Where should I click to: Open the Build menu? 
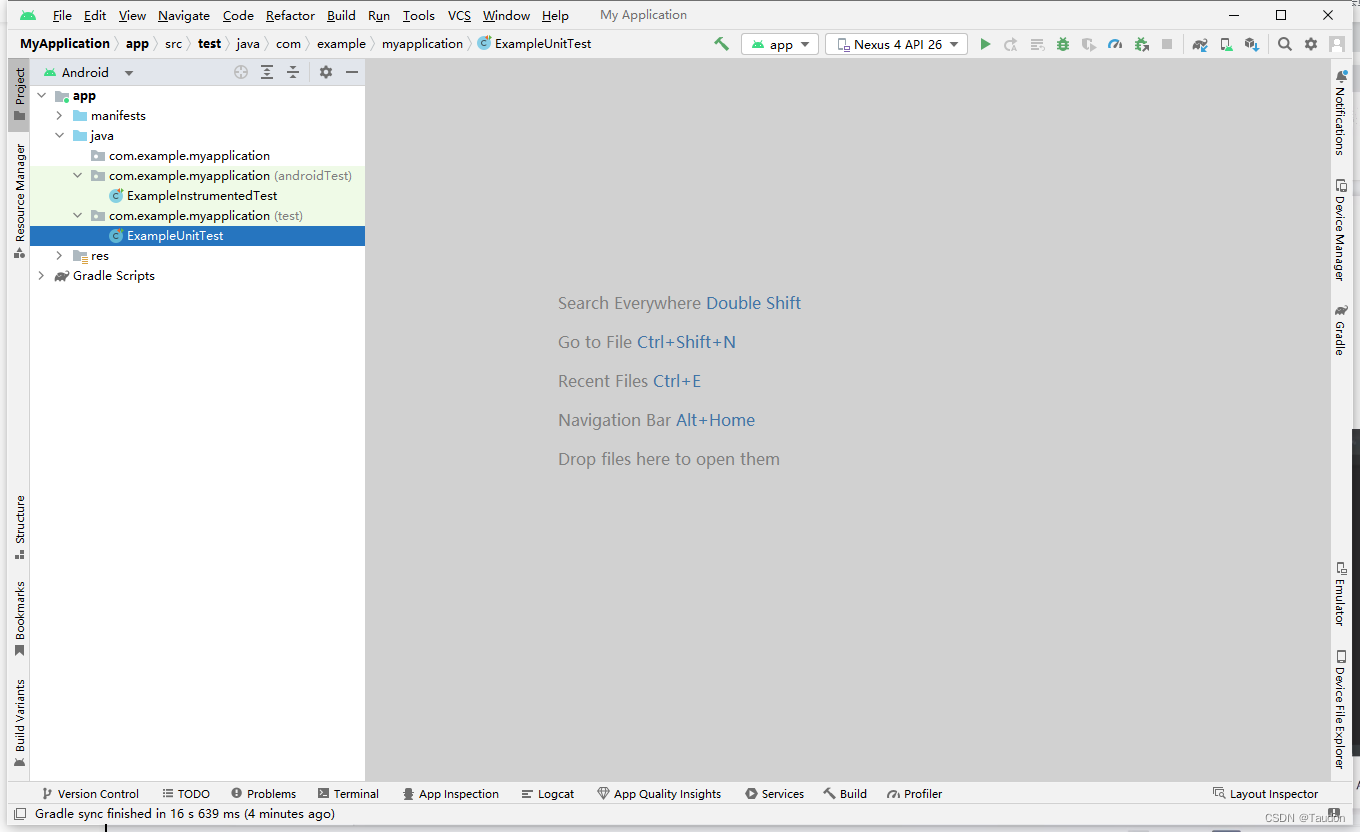[x=341, y=15]
